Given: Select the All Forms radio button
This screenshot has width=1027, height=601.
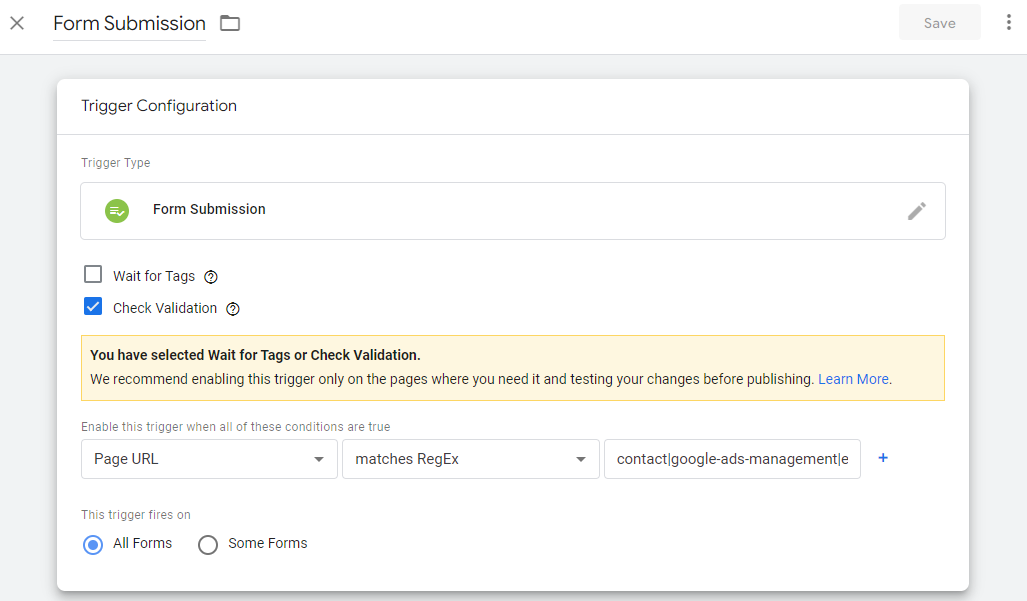Looking at the screenshot, I should tap(93, 545).
